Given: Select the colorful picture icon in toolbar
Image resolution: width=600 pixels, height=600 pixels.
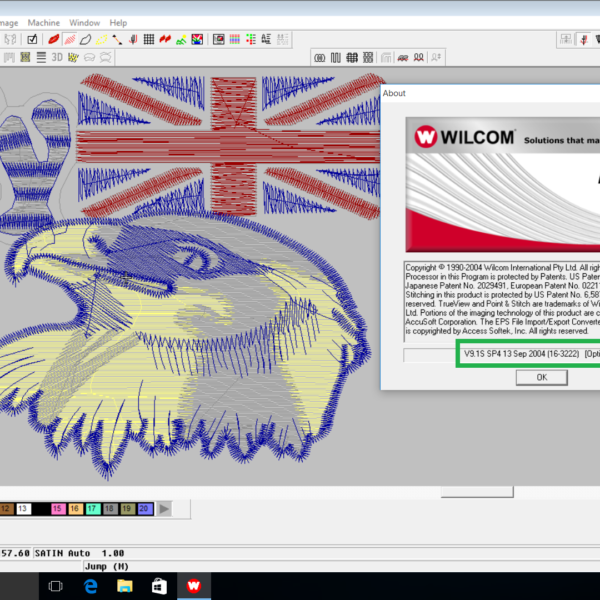Looking at the screenshot, I should coord(197,39).
